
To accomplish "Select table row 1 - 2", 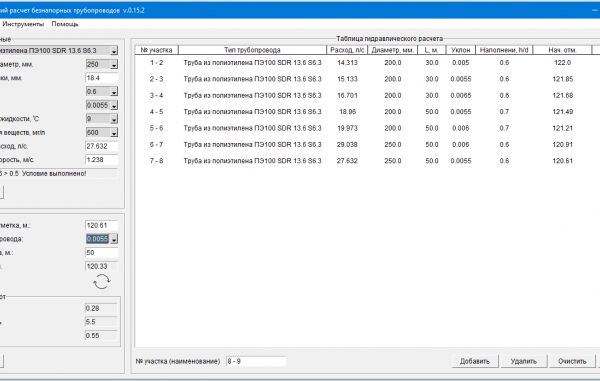I will coord(367,63).
